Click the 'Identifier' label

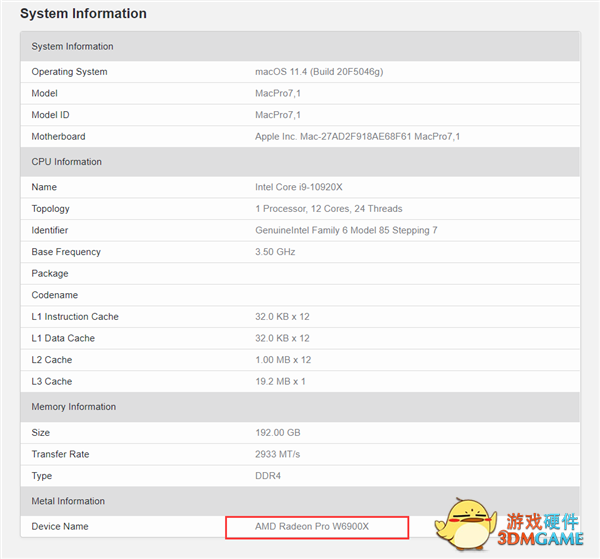(50, 230)
